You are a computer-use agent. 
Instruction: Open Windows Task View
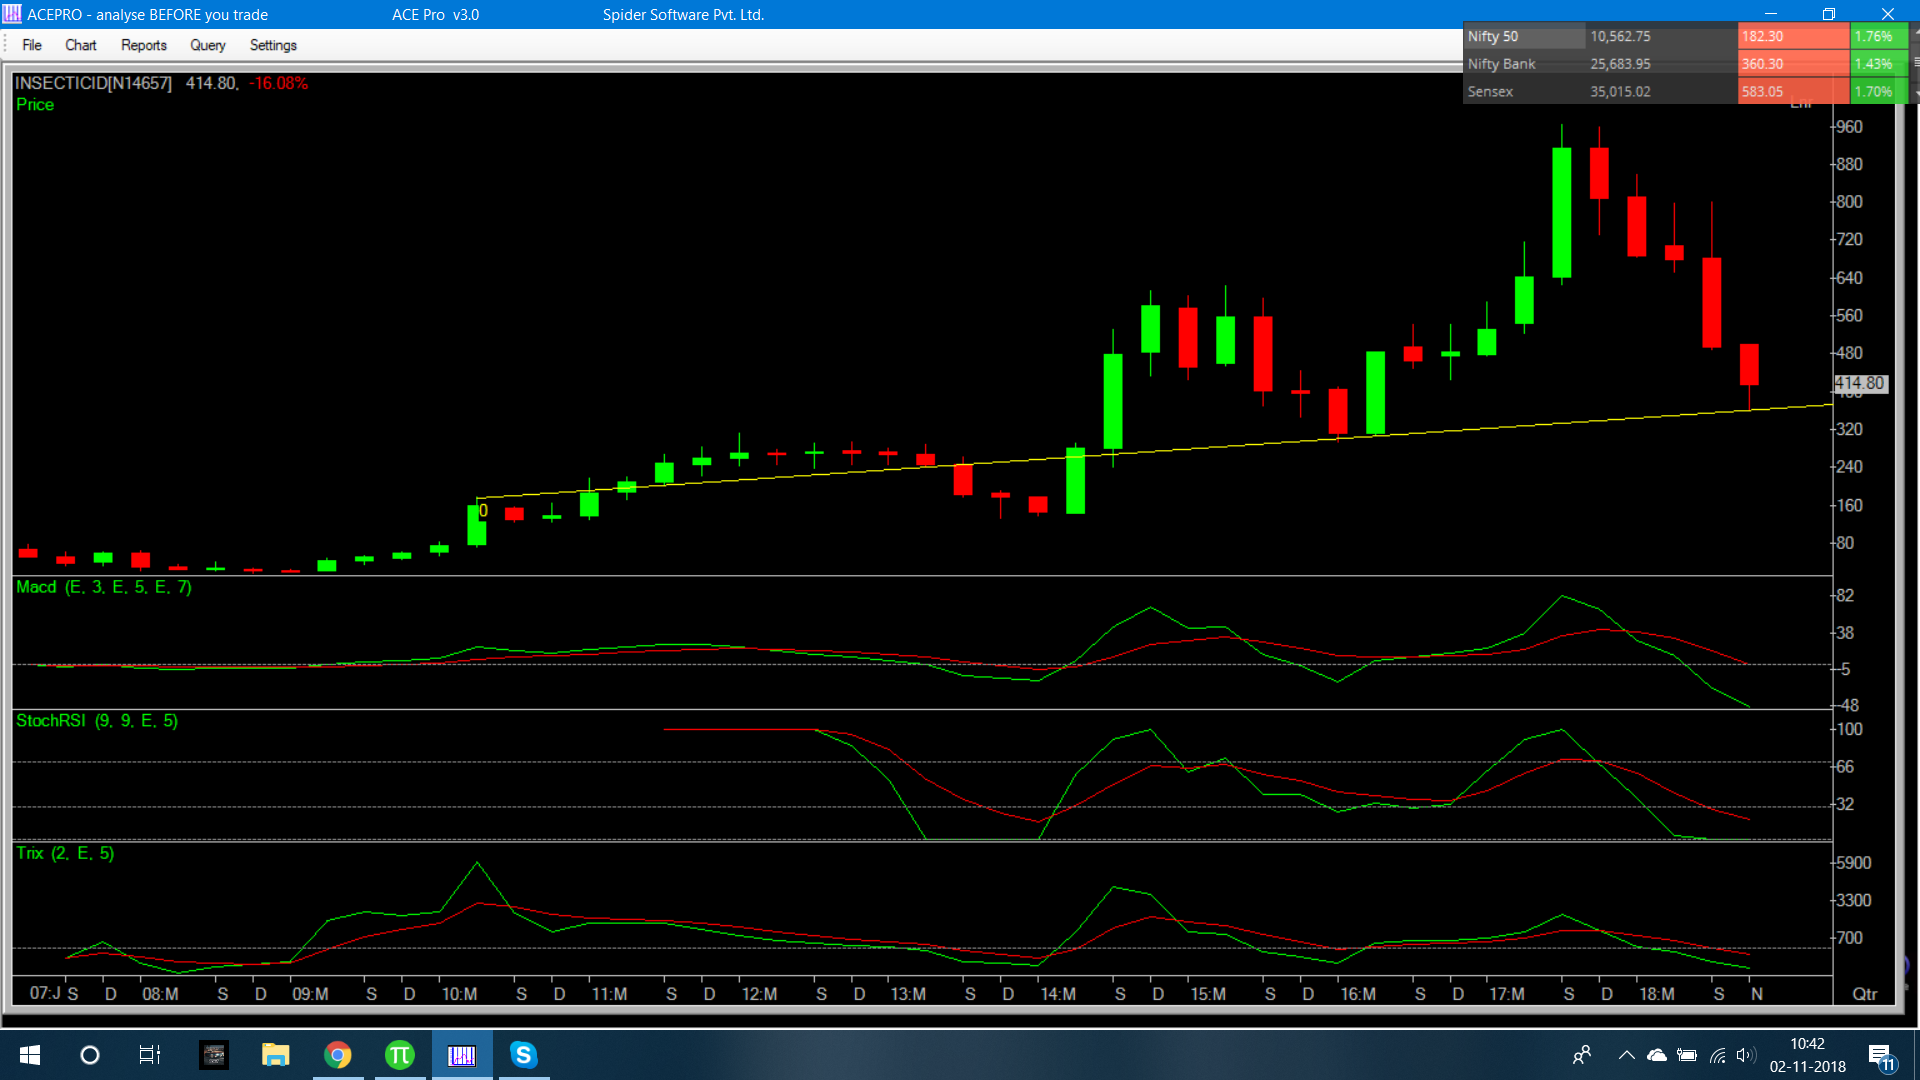149,1055
